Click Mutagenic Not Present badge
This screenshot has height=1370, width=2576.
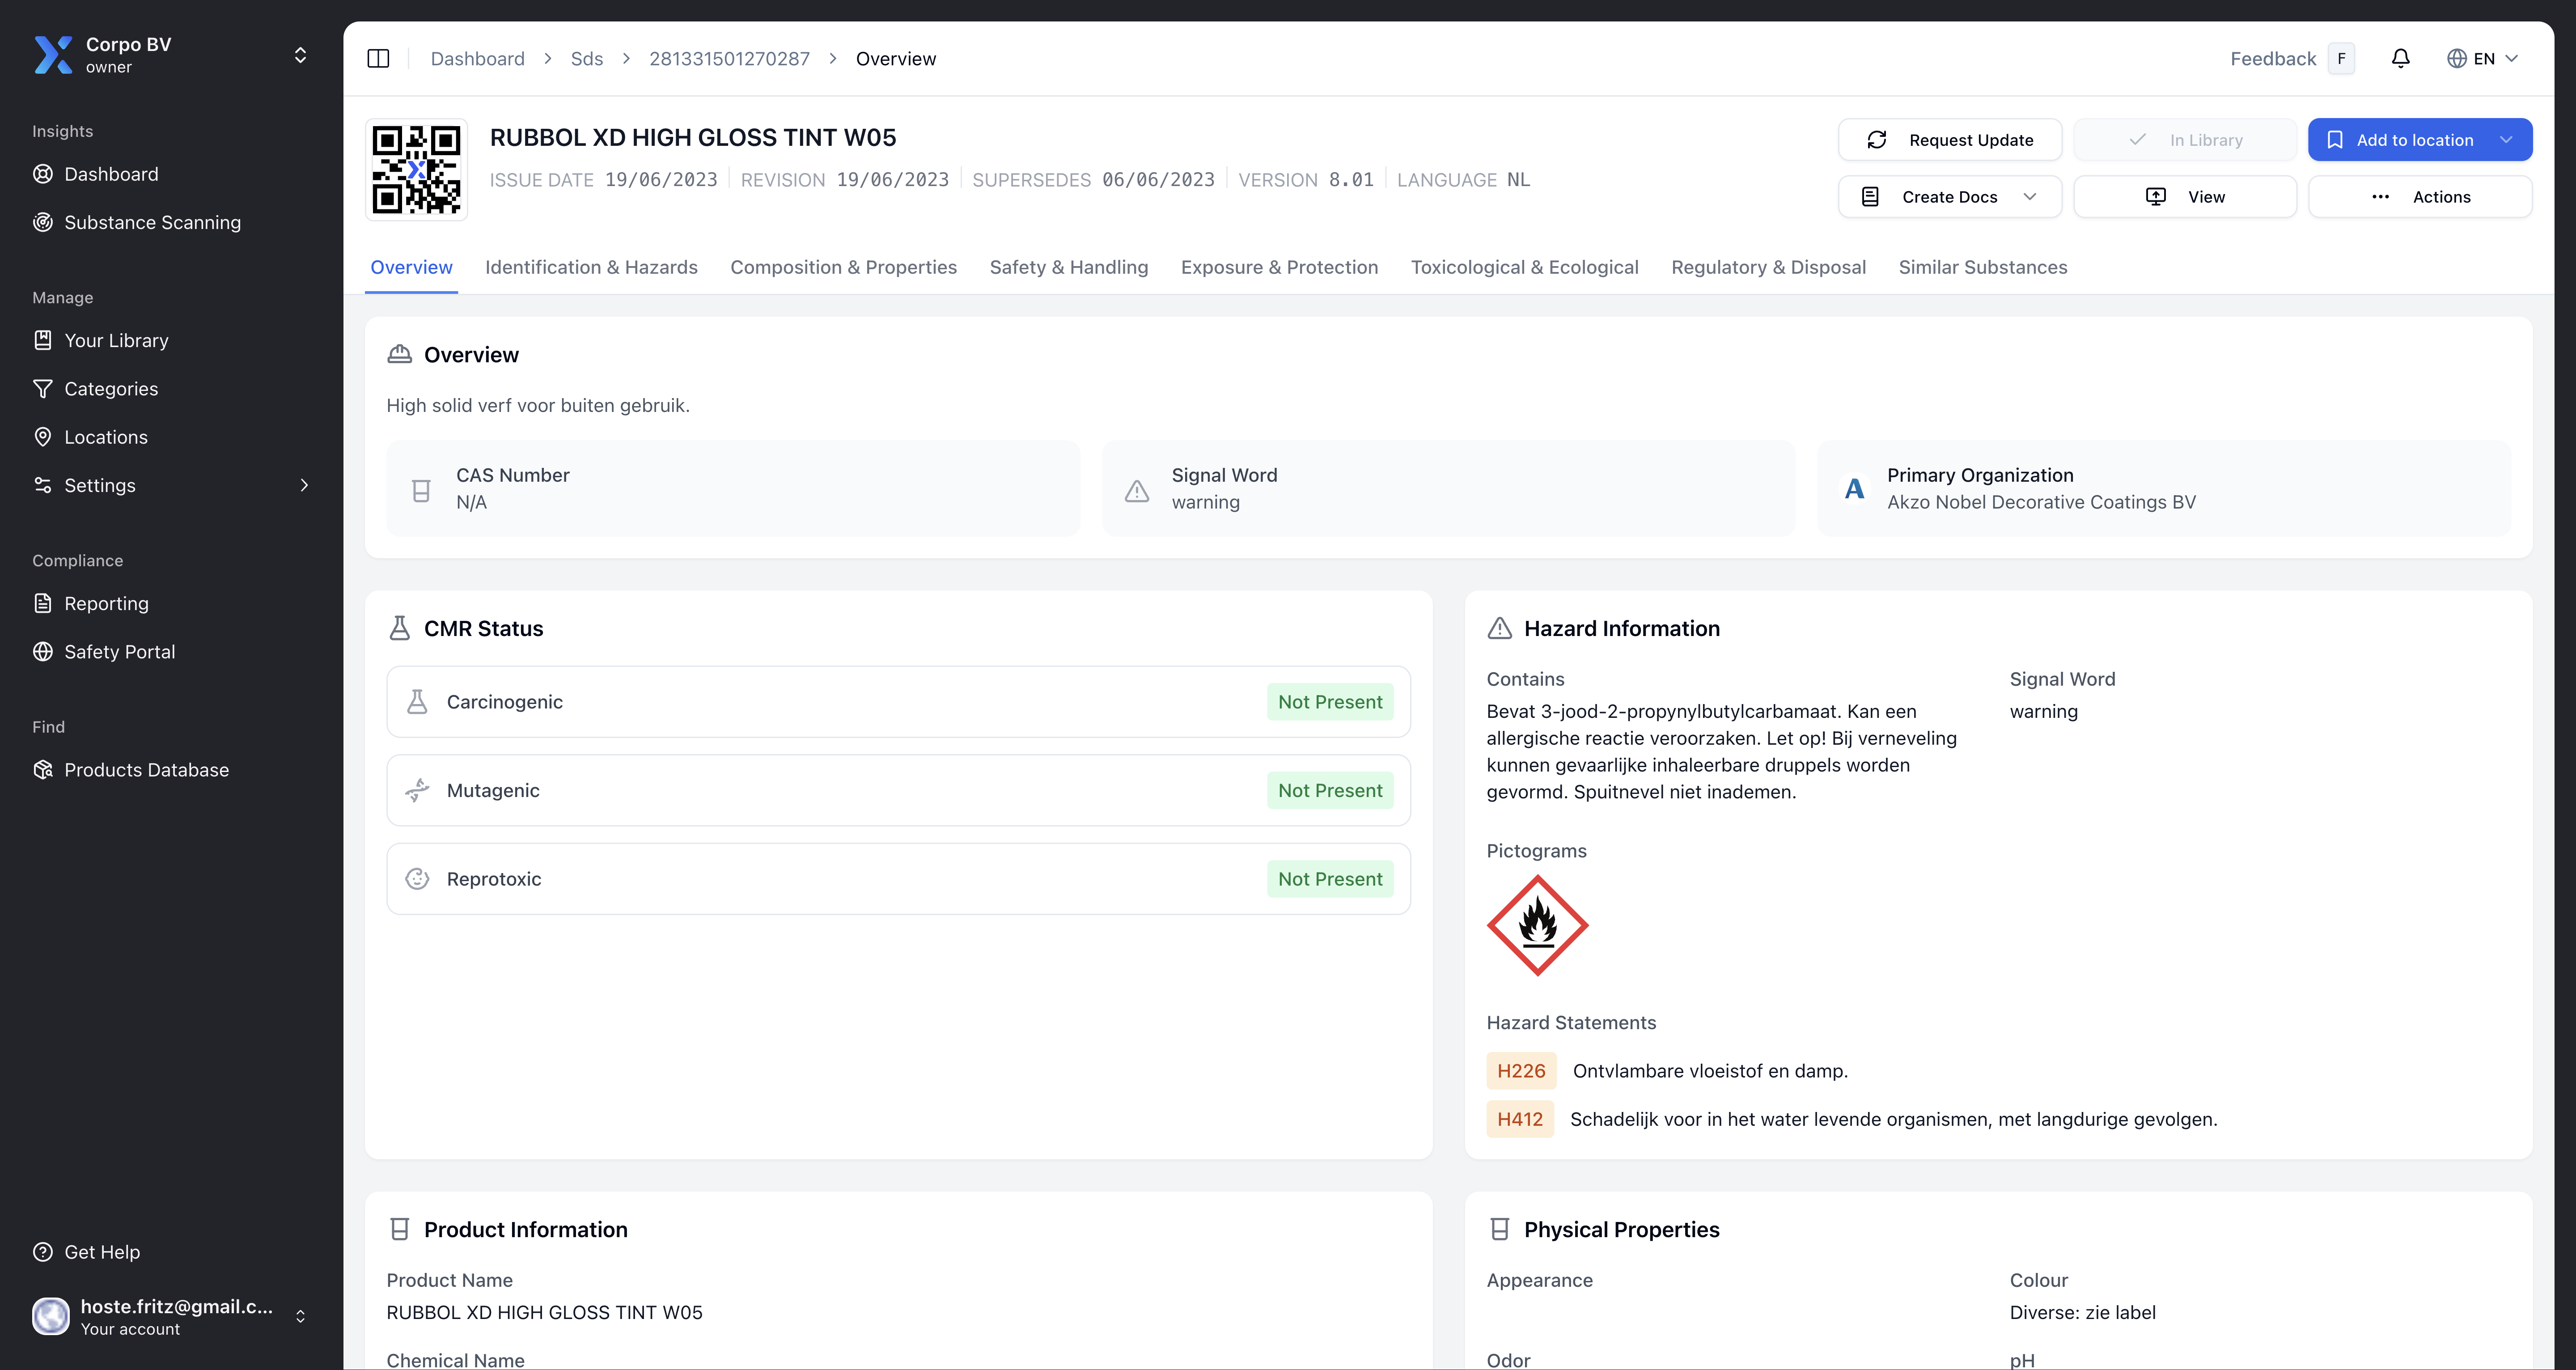click(x=1330, y=790)
